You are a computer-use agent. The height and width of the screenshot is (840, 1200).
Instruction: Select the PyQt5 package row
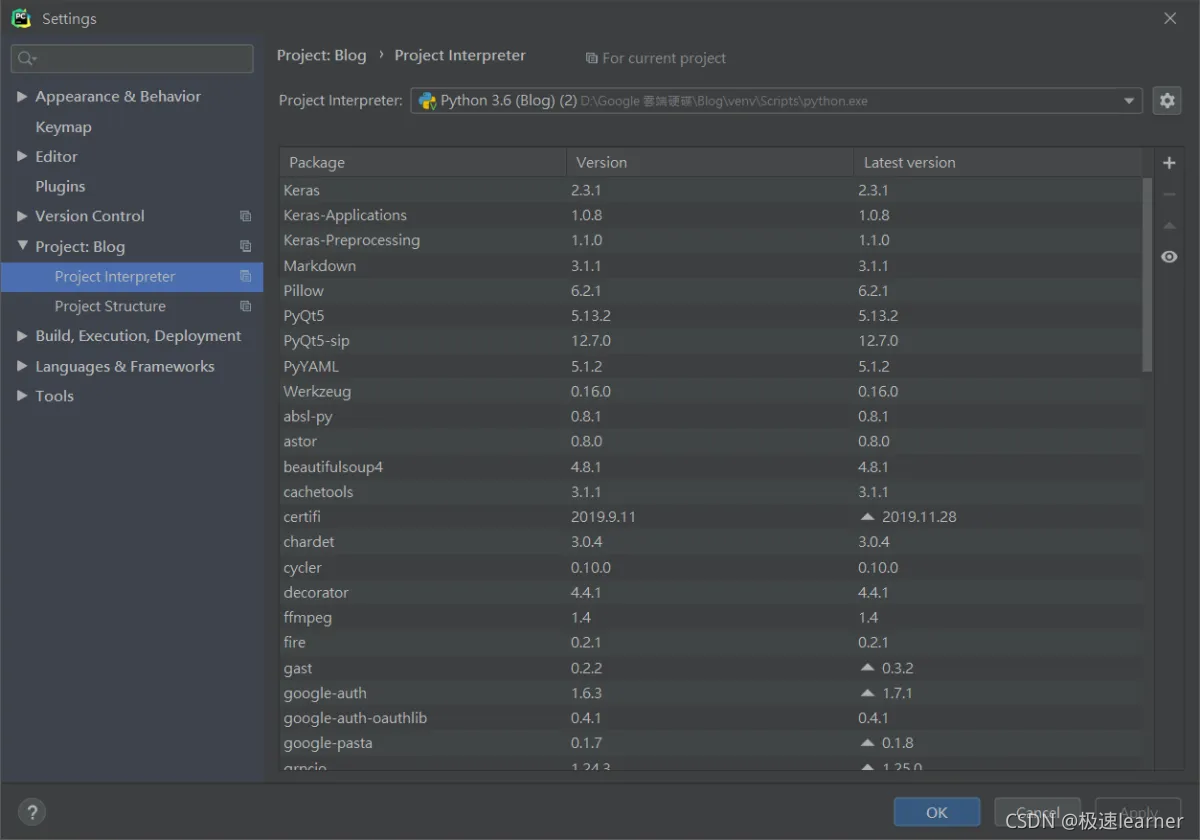(711, 316)
